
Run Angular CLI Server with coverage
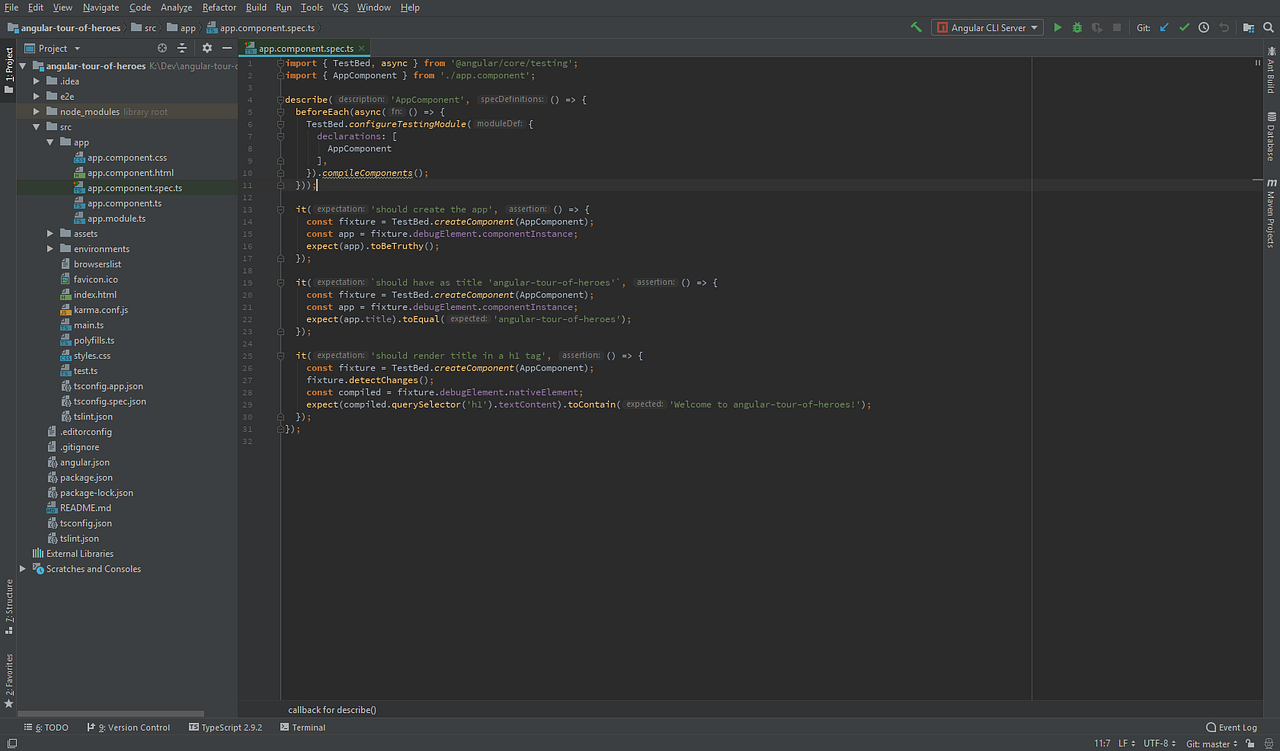coord(1097,27)
